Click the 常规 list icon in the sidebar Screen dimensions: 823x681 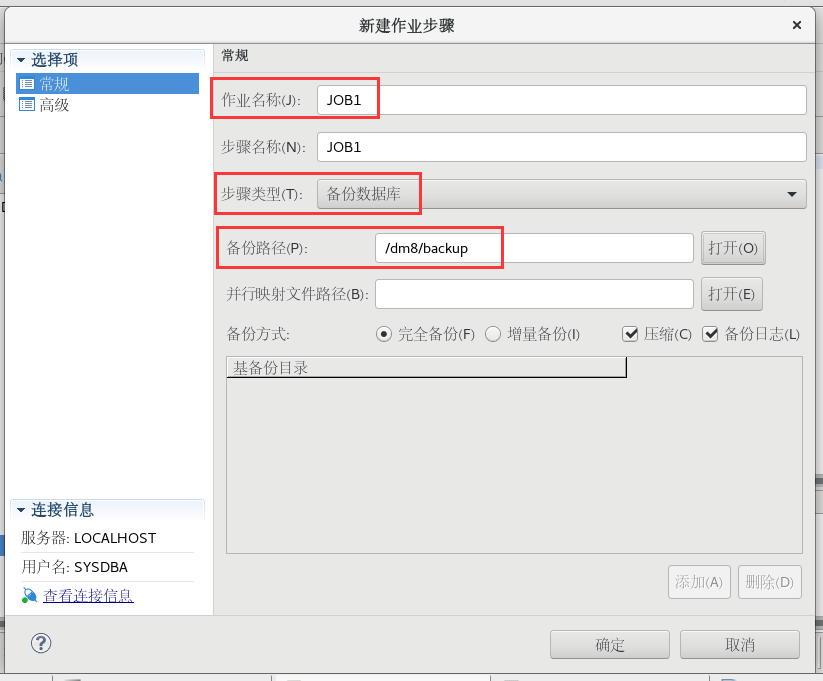[x=27, y=83]
